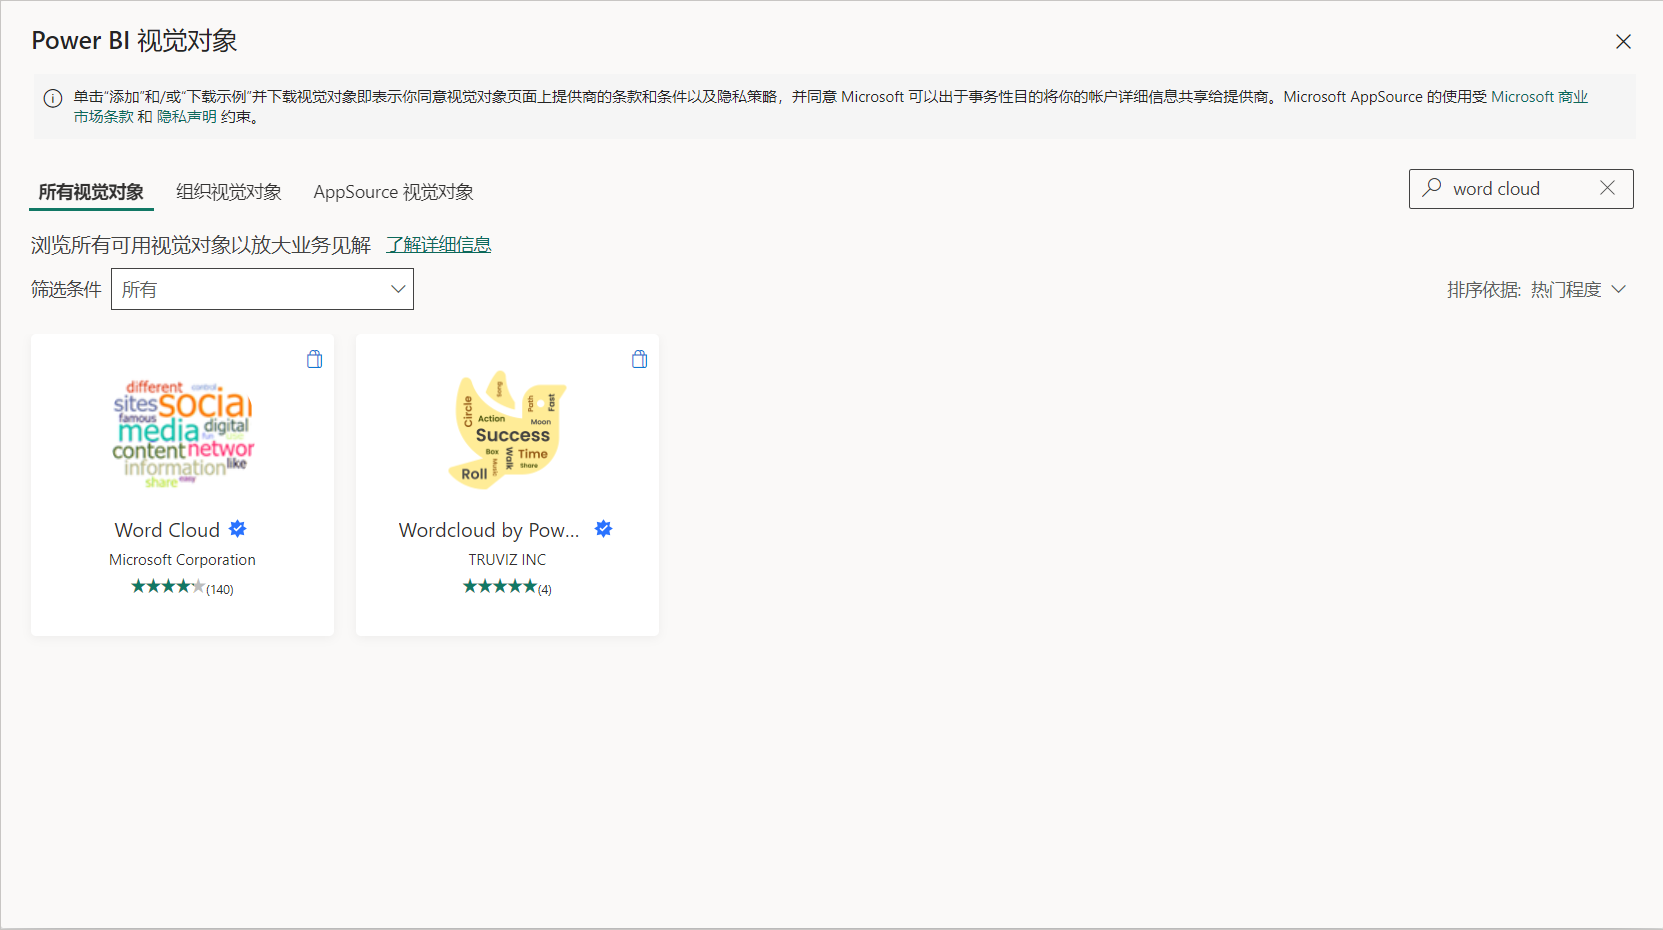This screenshot has height=930, width=1663.
Task: Focus the 'word cloud' search field
Action: pos(1520,189)
